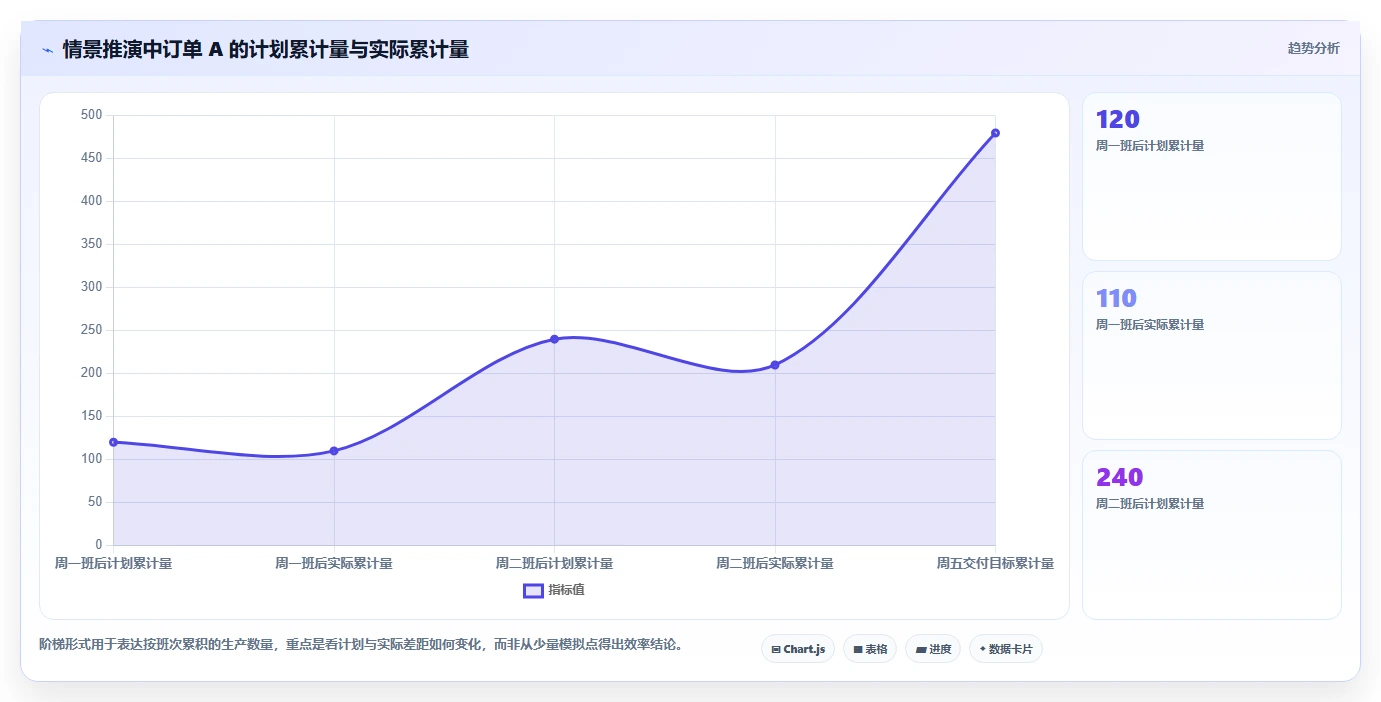Image resolution: width=1381 pixels, height=702 pixels.
Task: Click the description text starting 阶梯形式用于
Action: [x=364, y=644]
